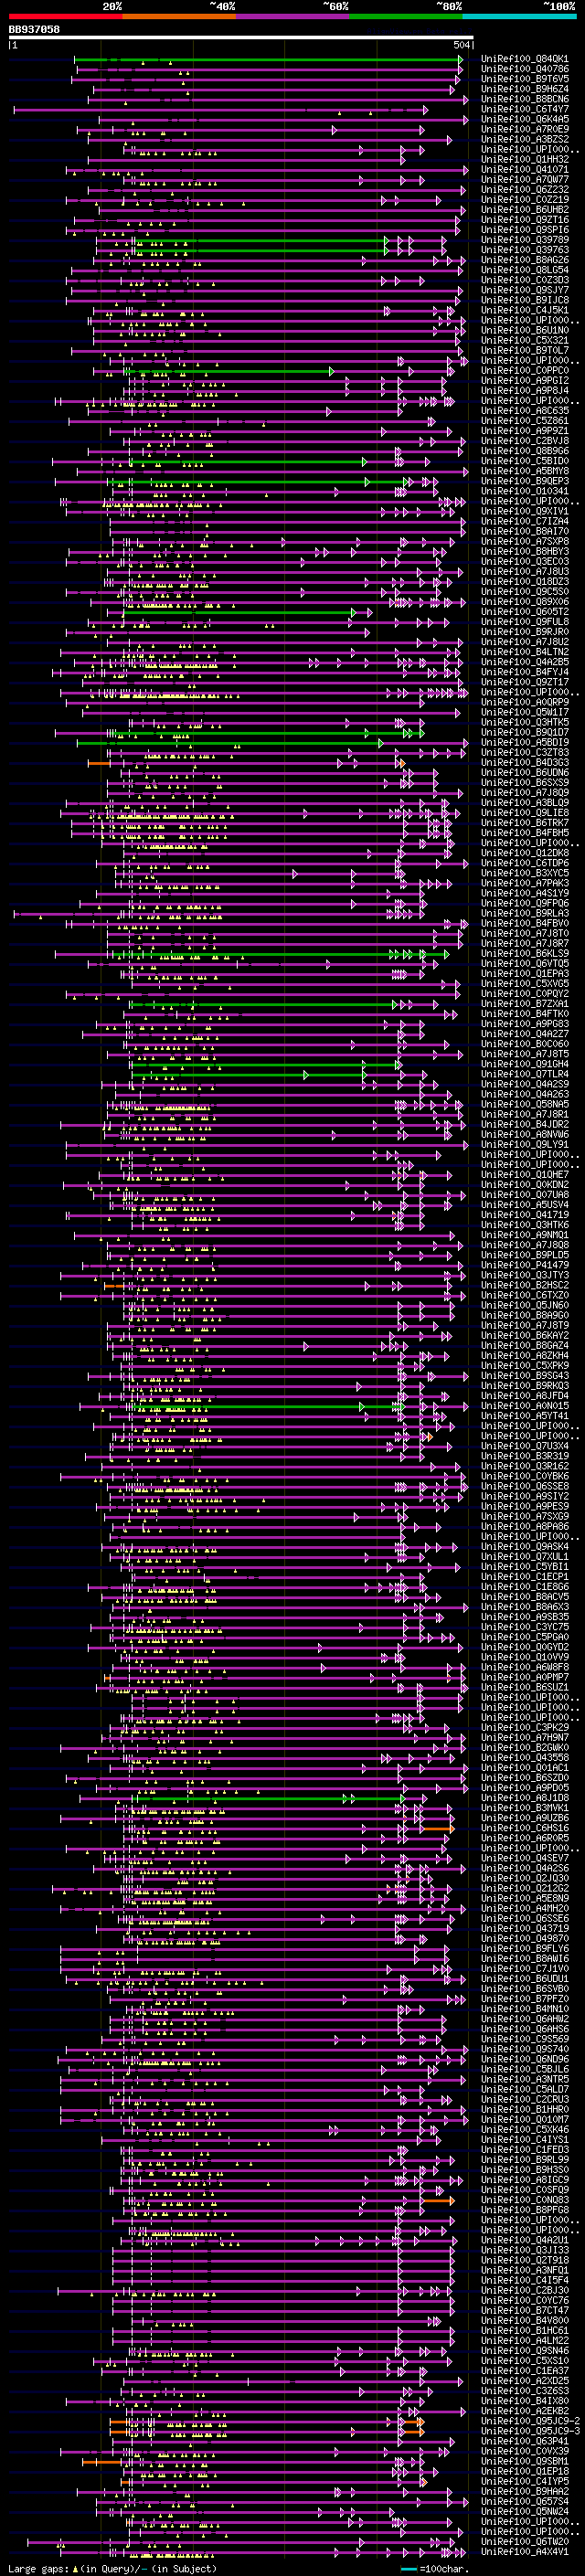Viewport: 585px width, 2576px height.
Task: Open UniRef100_Q41071 entry
Action: pos(524,170)
